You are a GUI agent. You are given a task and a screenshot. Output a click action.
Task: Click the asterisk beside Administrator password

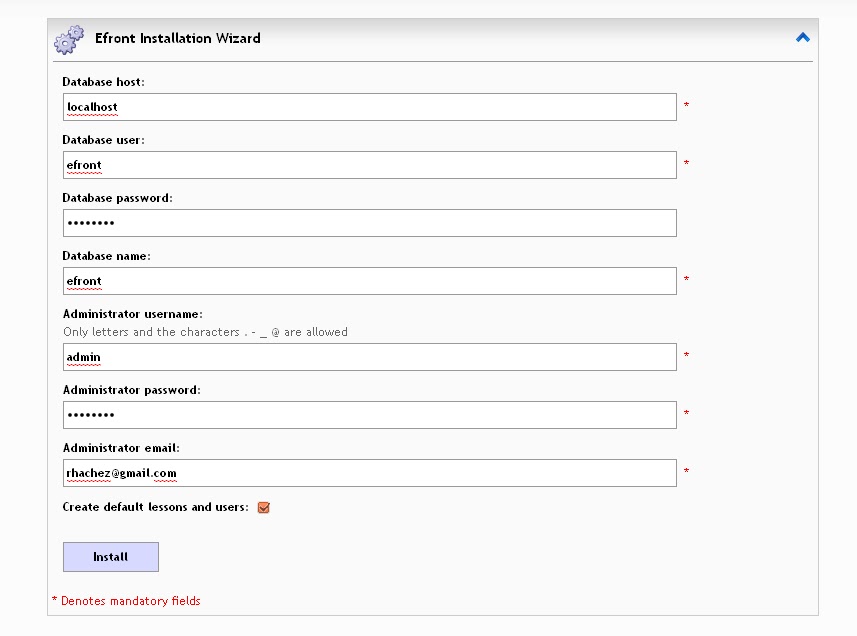tap(686, 413)
